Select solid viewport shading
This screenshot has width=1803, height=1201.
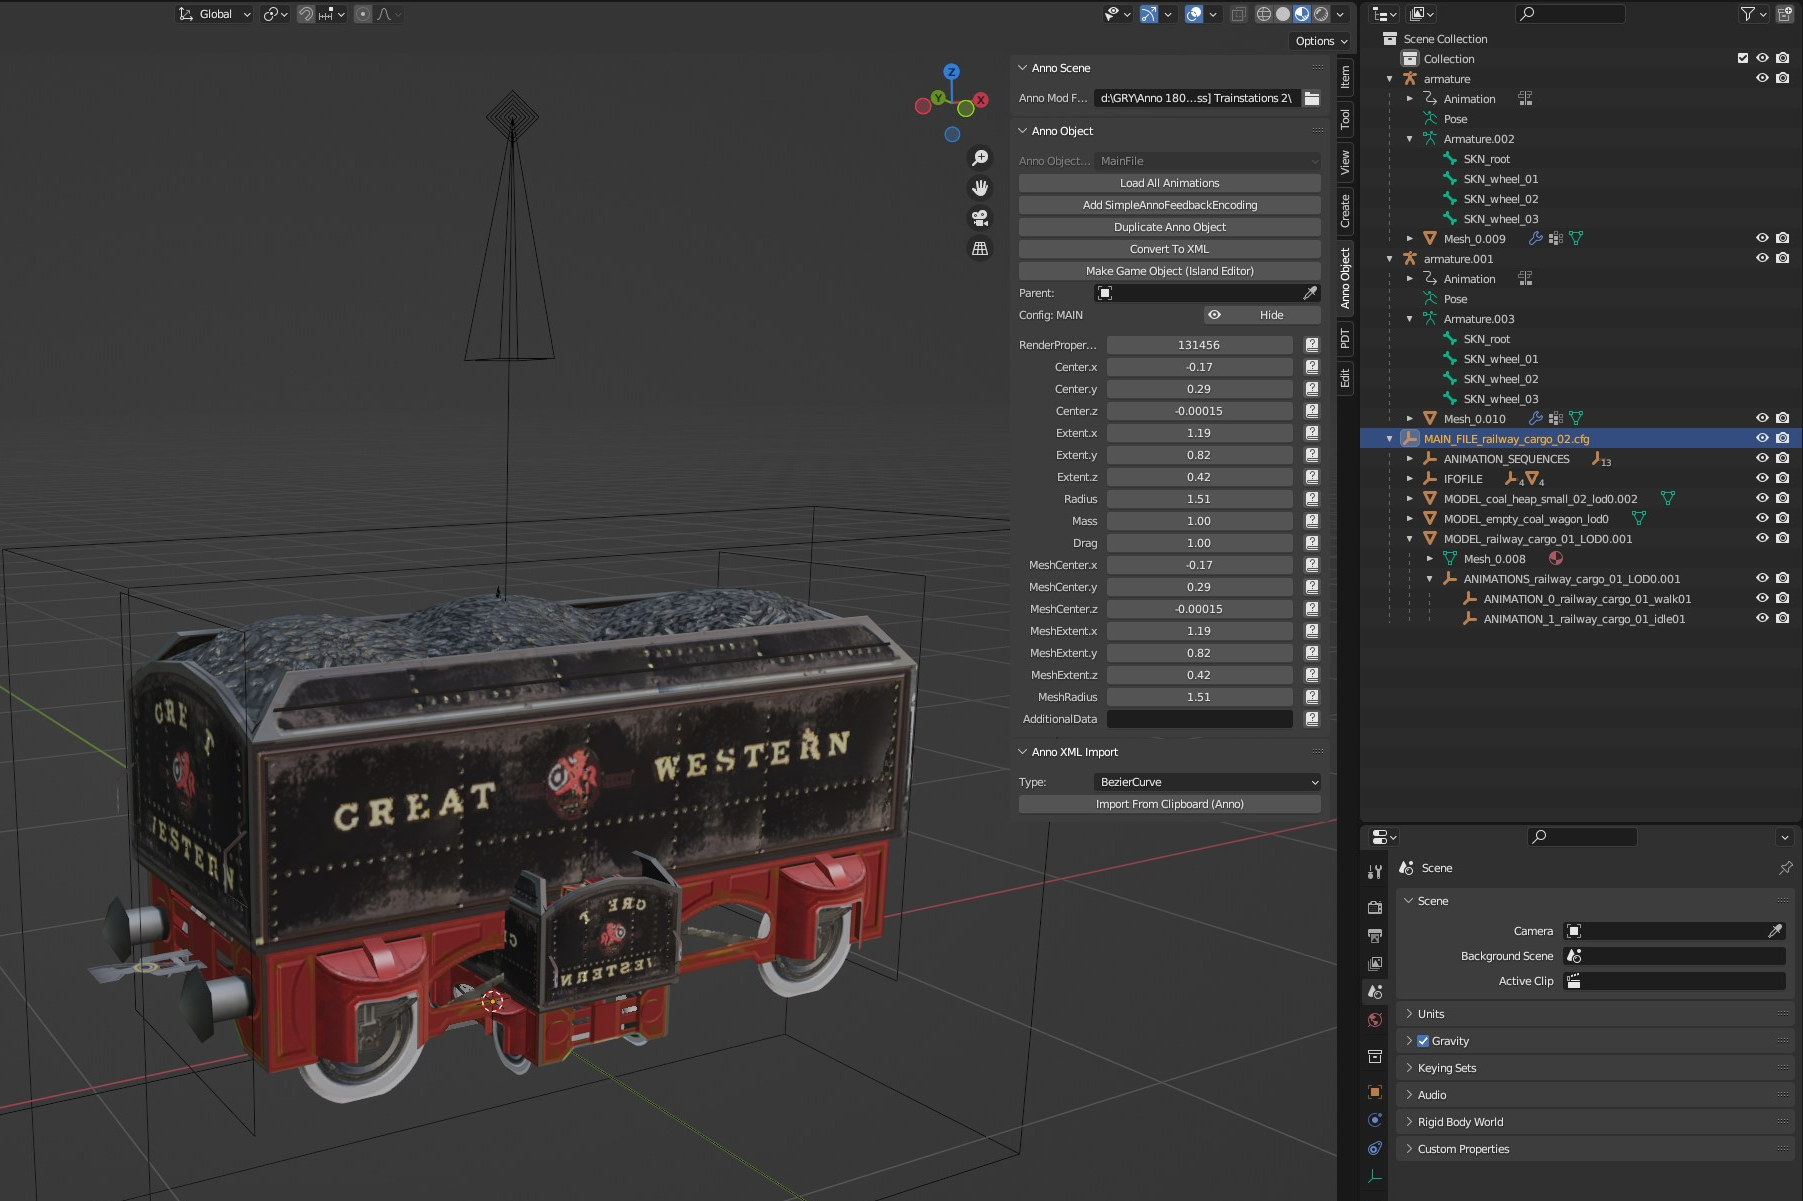click(1283, 14)
